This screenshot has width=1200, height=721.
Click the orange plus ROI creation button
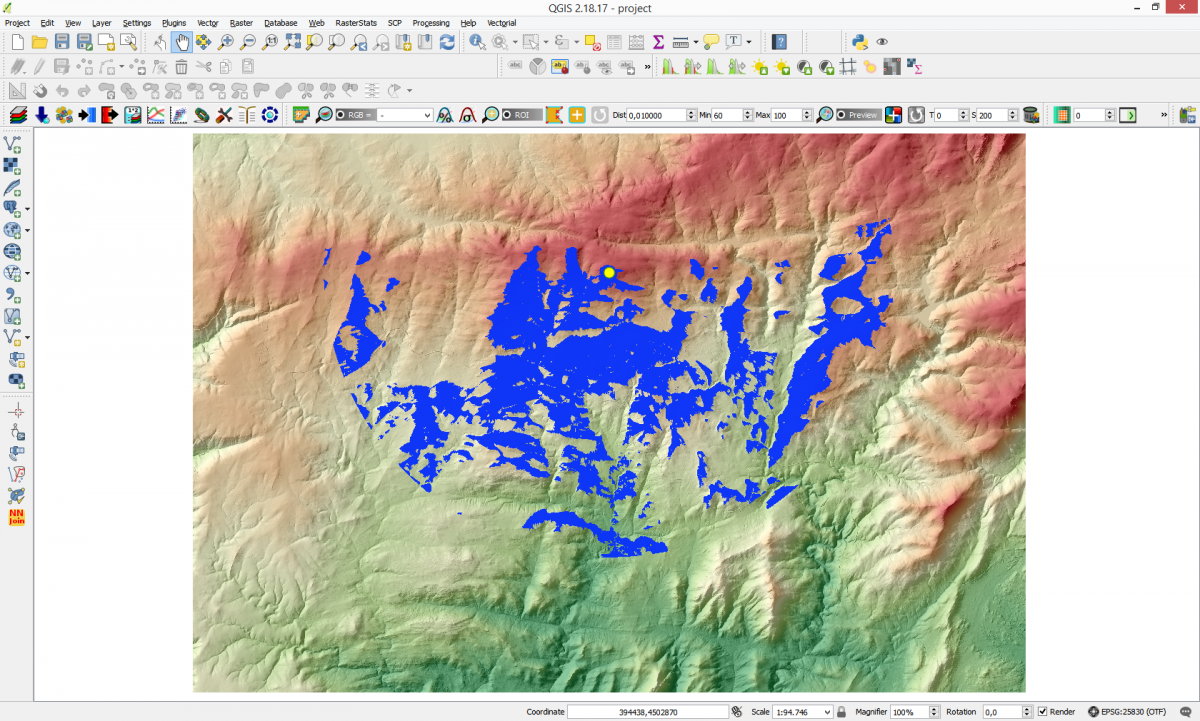coord(575,114)
